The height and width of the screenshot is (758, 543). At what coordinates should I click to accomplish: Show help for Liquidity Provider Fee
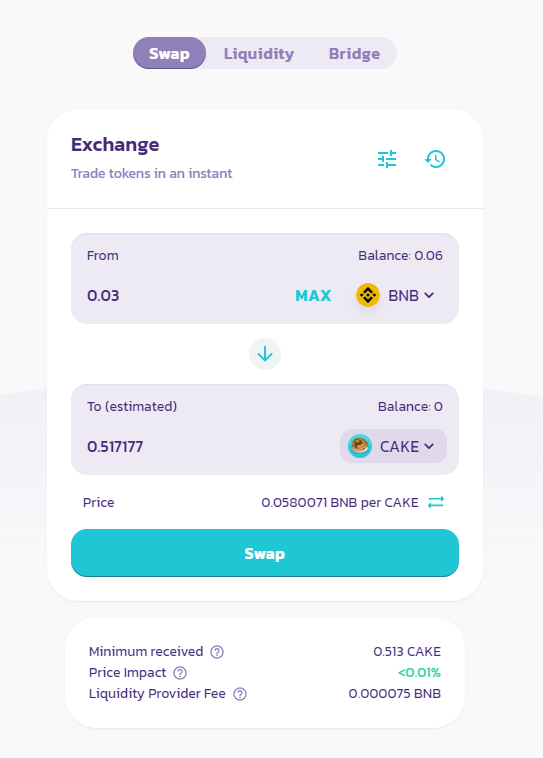240,694
